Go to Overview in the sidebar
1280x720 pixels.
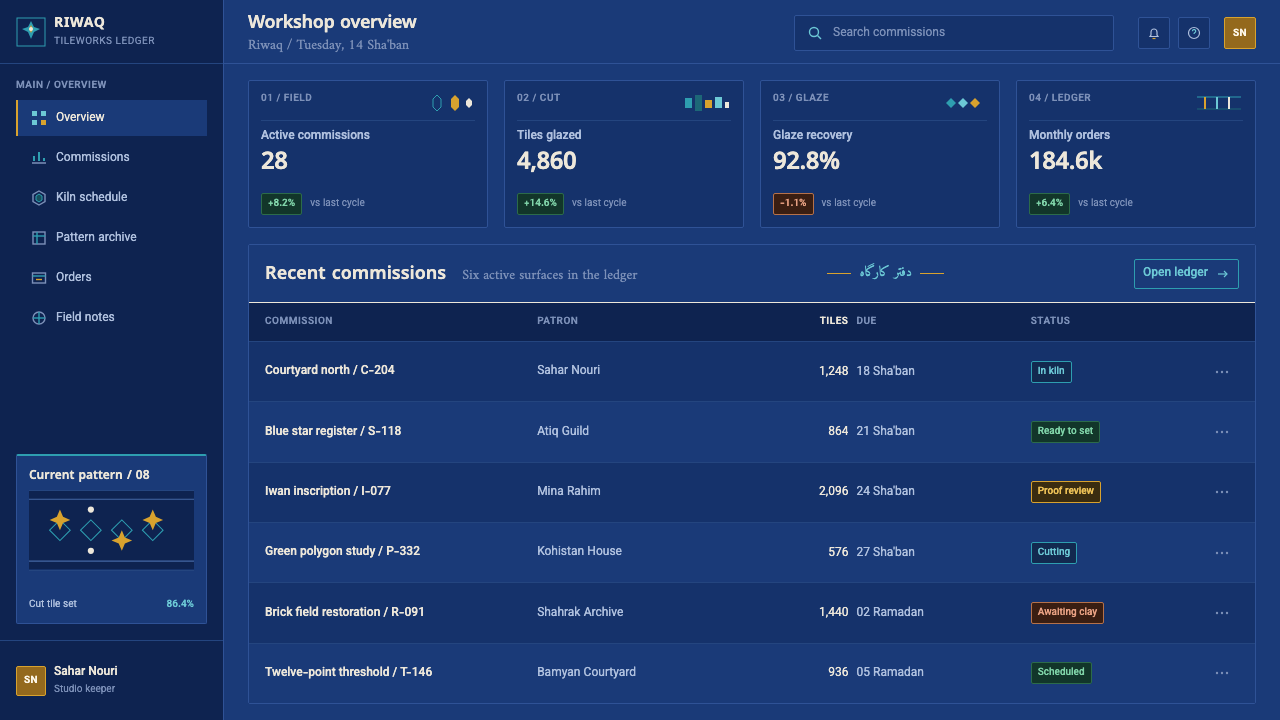[112, 118]
